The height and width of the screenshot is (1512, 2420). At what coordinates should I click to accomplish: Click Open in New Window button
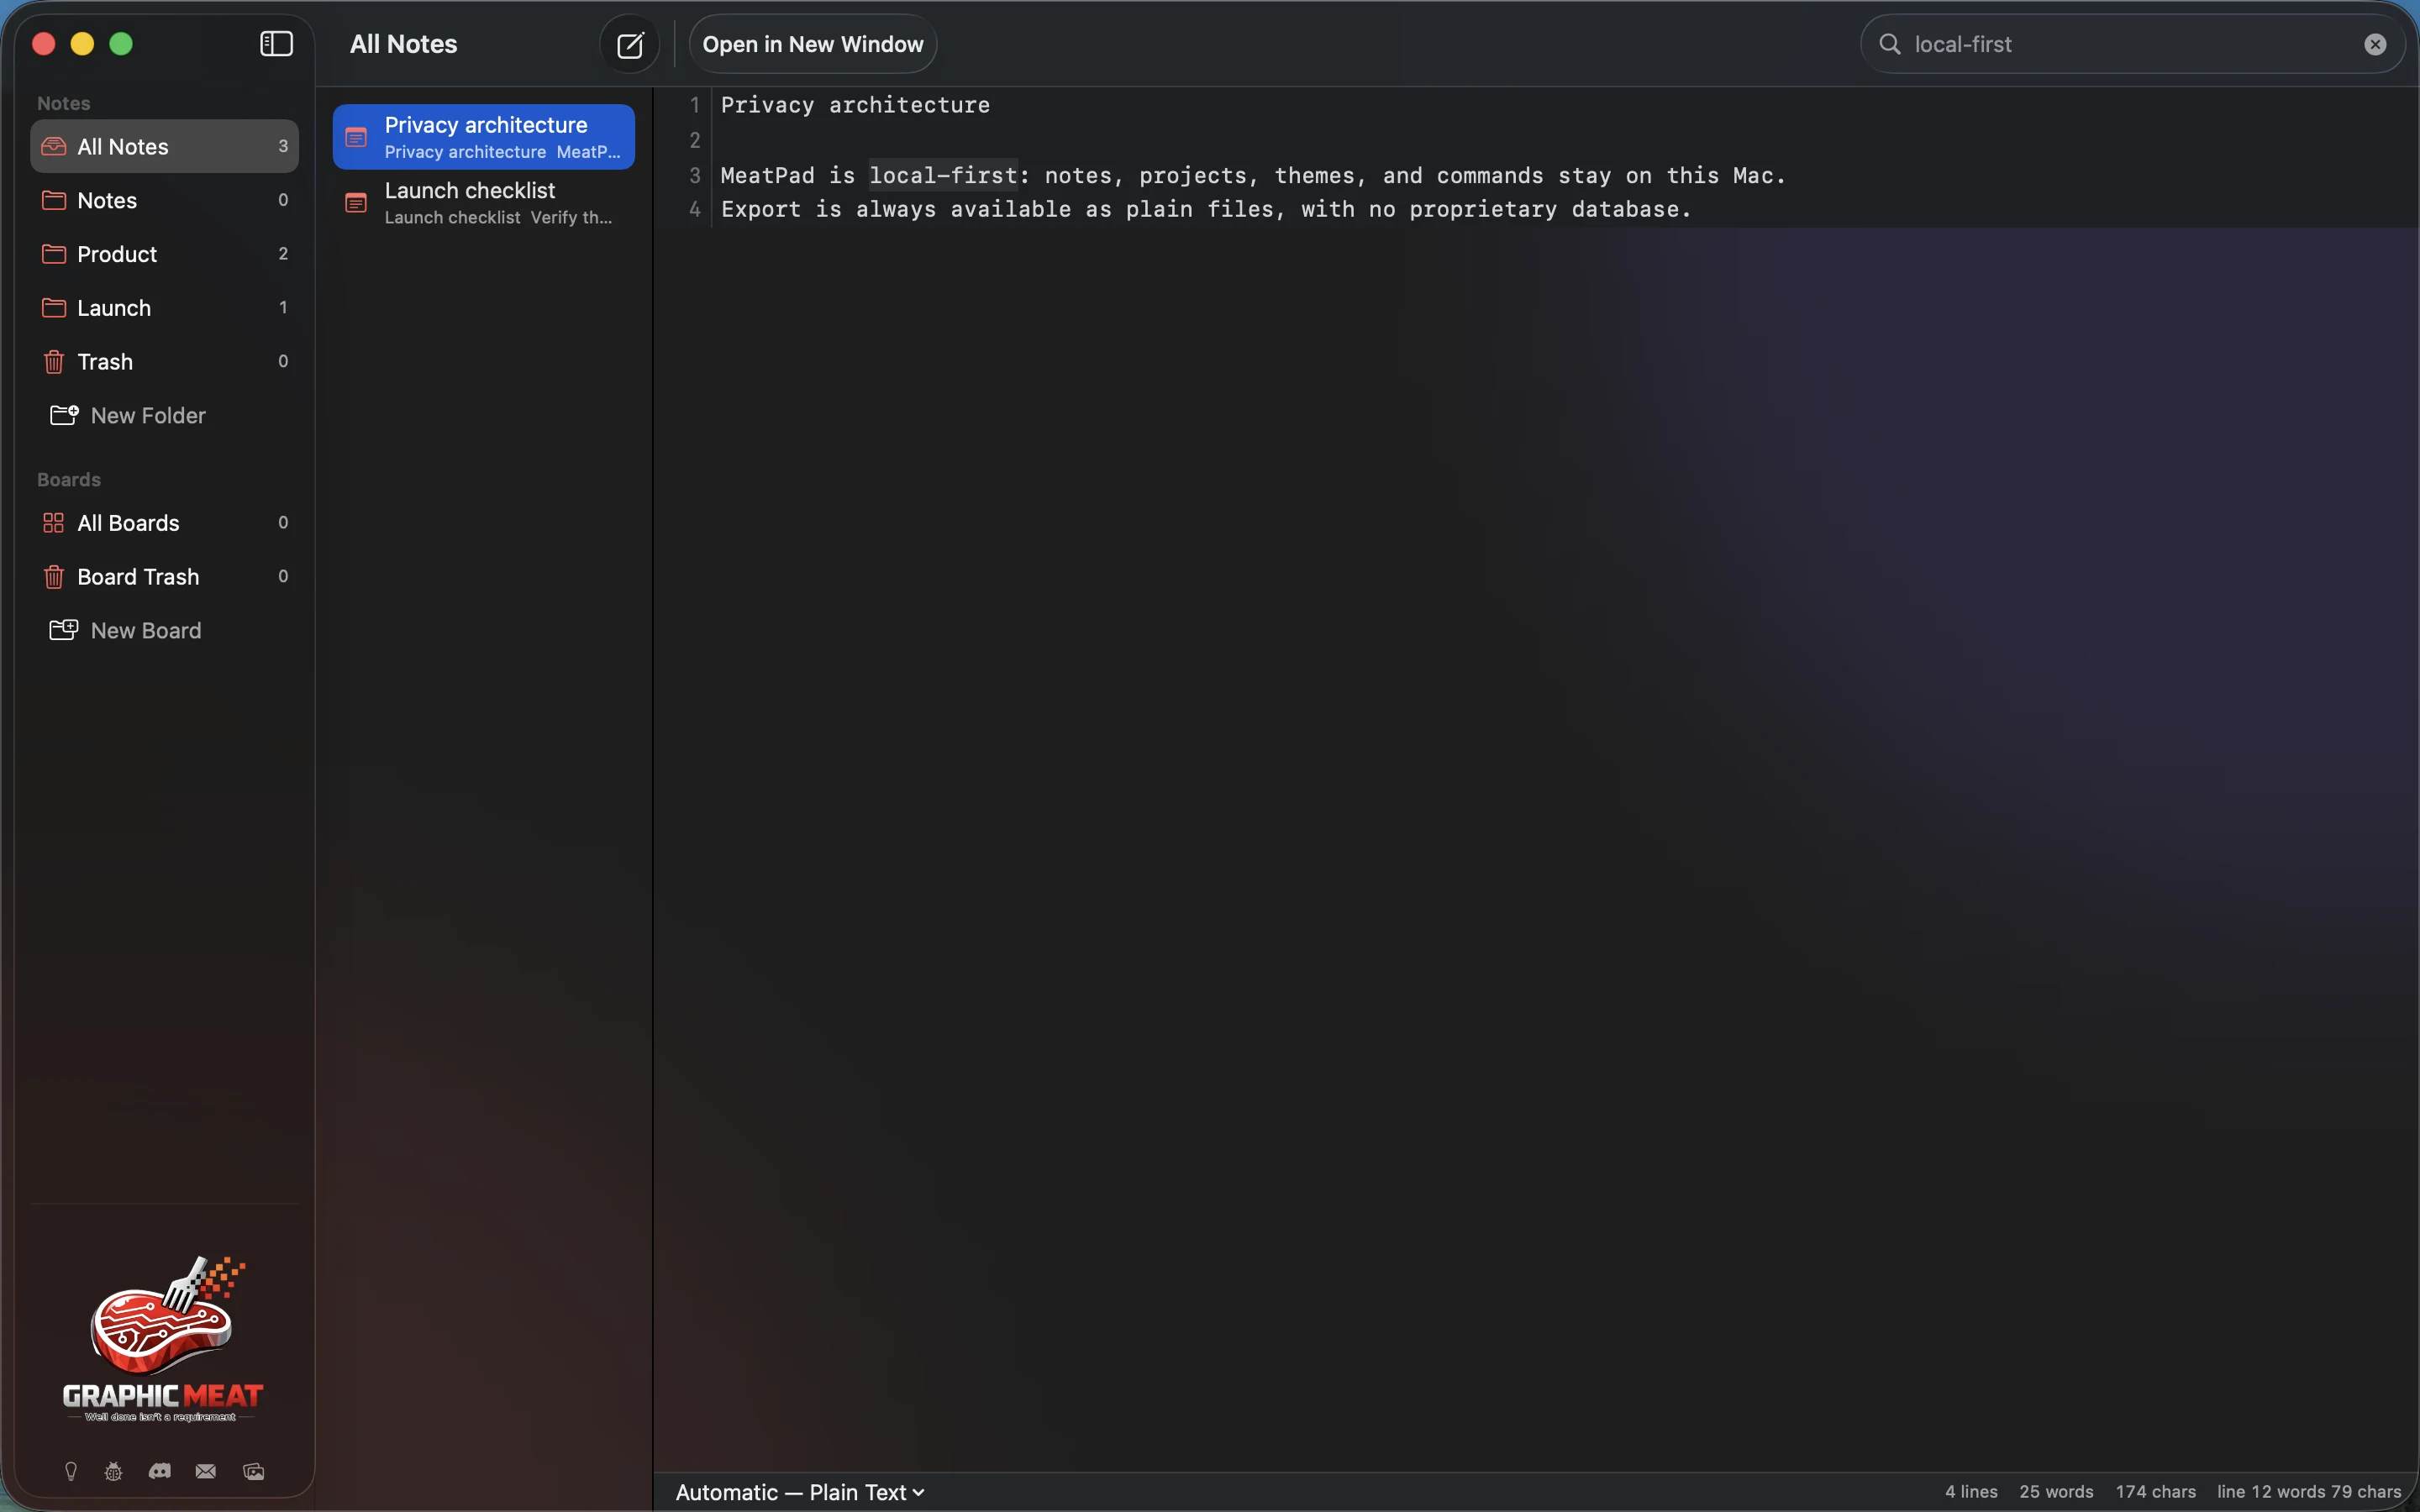[x=813, y=44]
